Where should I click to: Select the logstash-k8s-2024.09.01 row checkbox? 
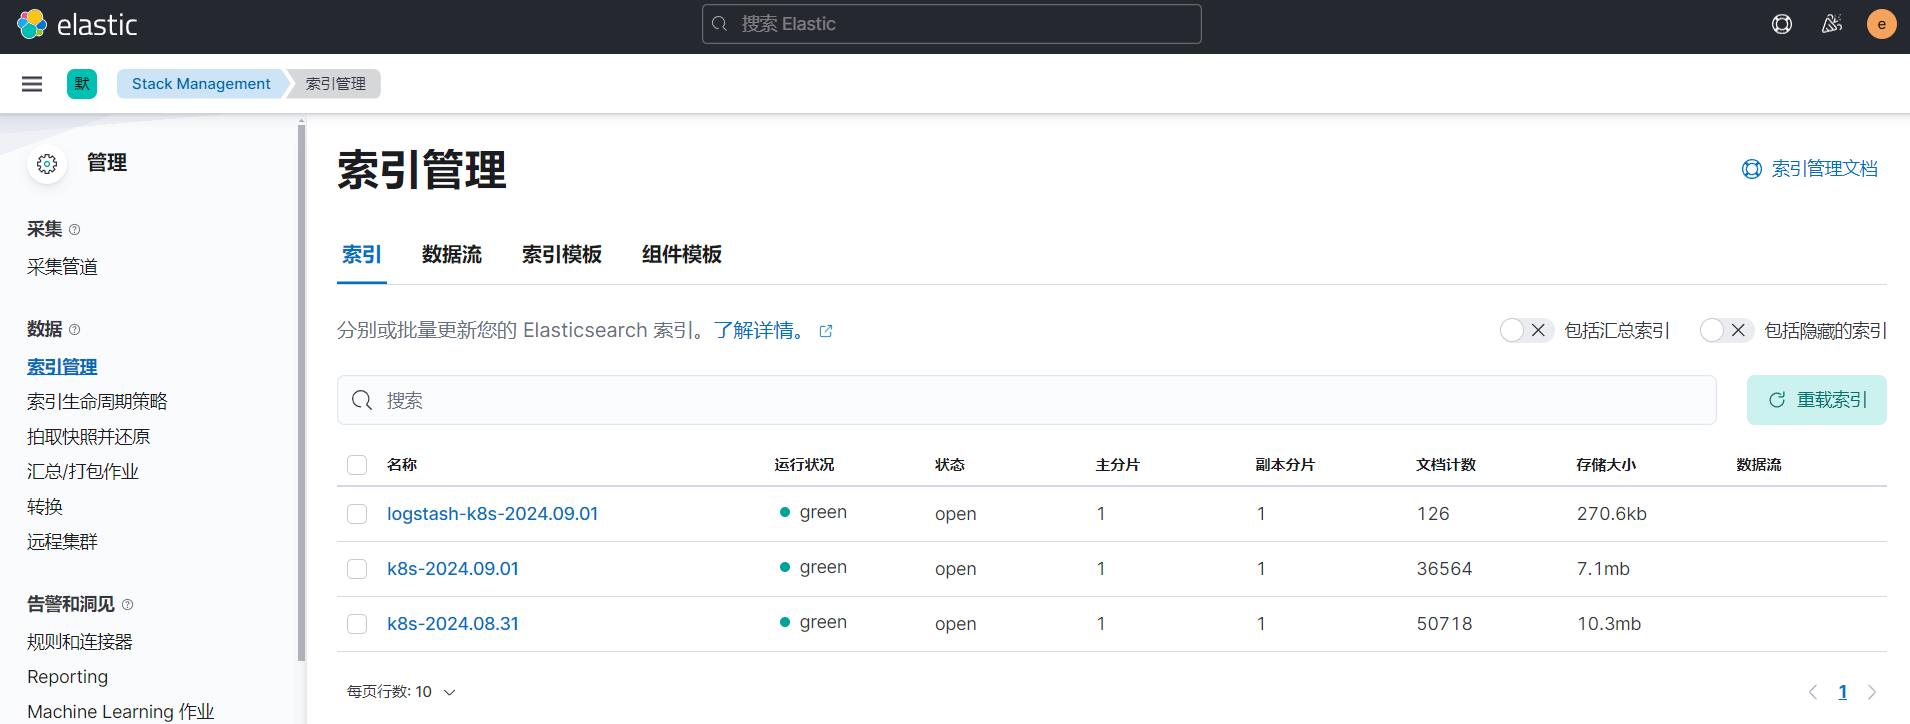point(357,514)
